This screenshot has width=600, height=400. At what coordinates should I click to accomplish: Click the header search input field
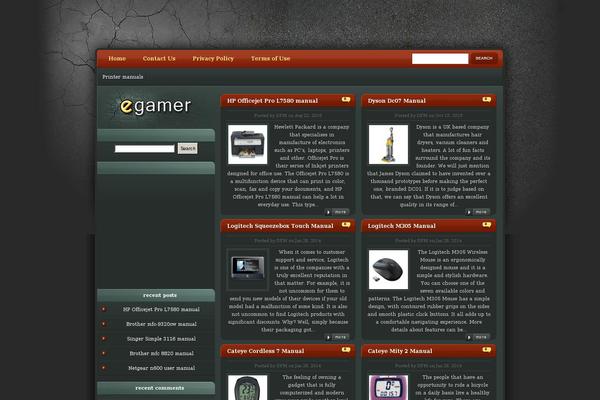[x=440, y=59]
